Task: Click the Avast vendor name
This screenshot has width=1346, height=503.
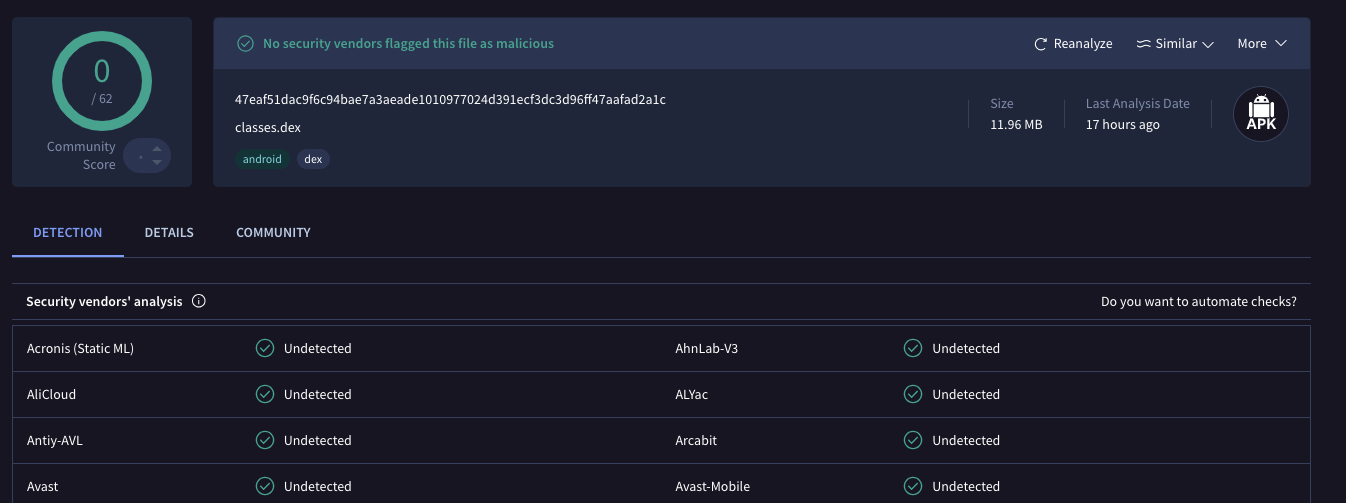Action: [43, 487]
